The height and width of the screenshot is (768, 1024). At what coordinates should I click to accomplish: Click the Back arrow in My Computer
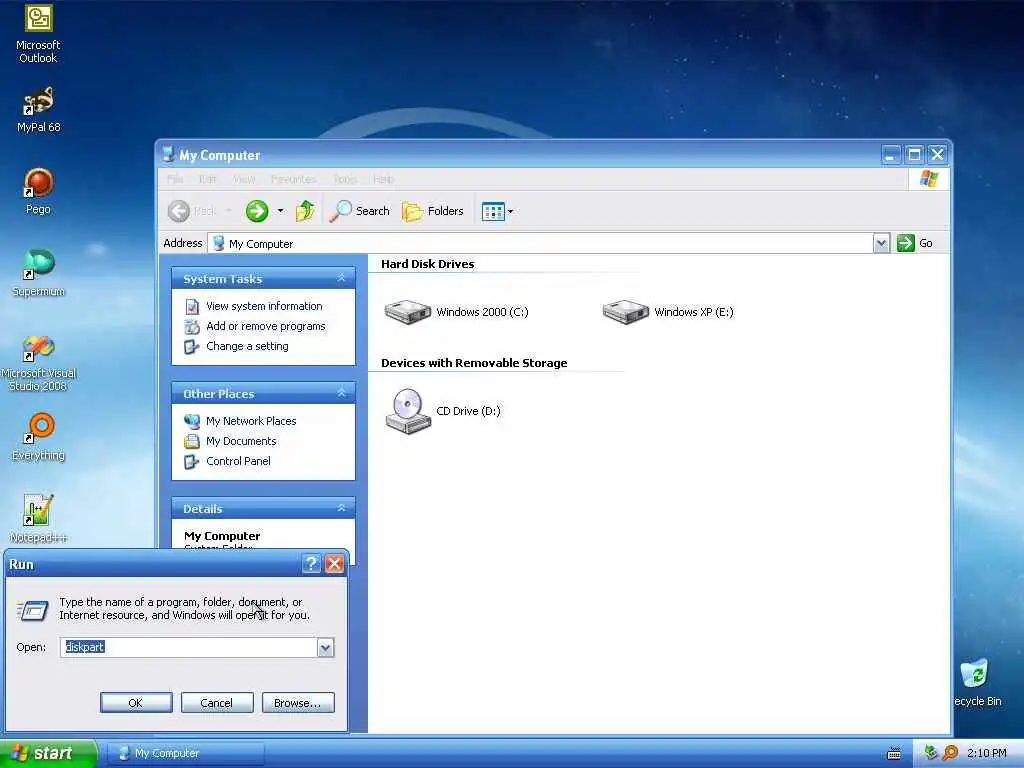[178, 211]
